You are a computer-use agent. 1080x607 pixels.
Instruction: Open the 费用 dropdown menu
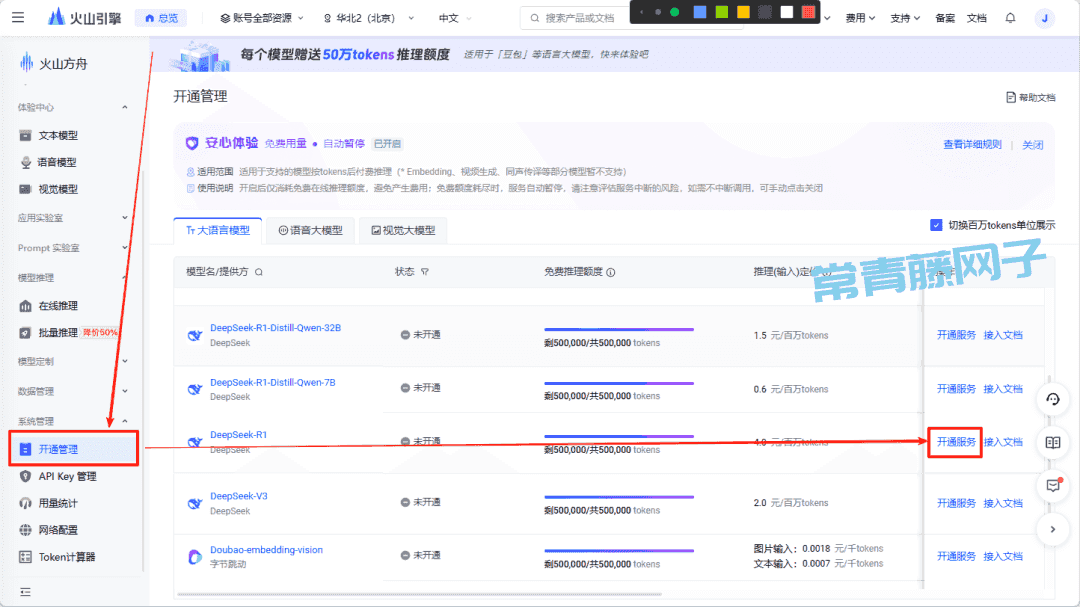pos(860,18)
